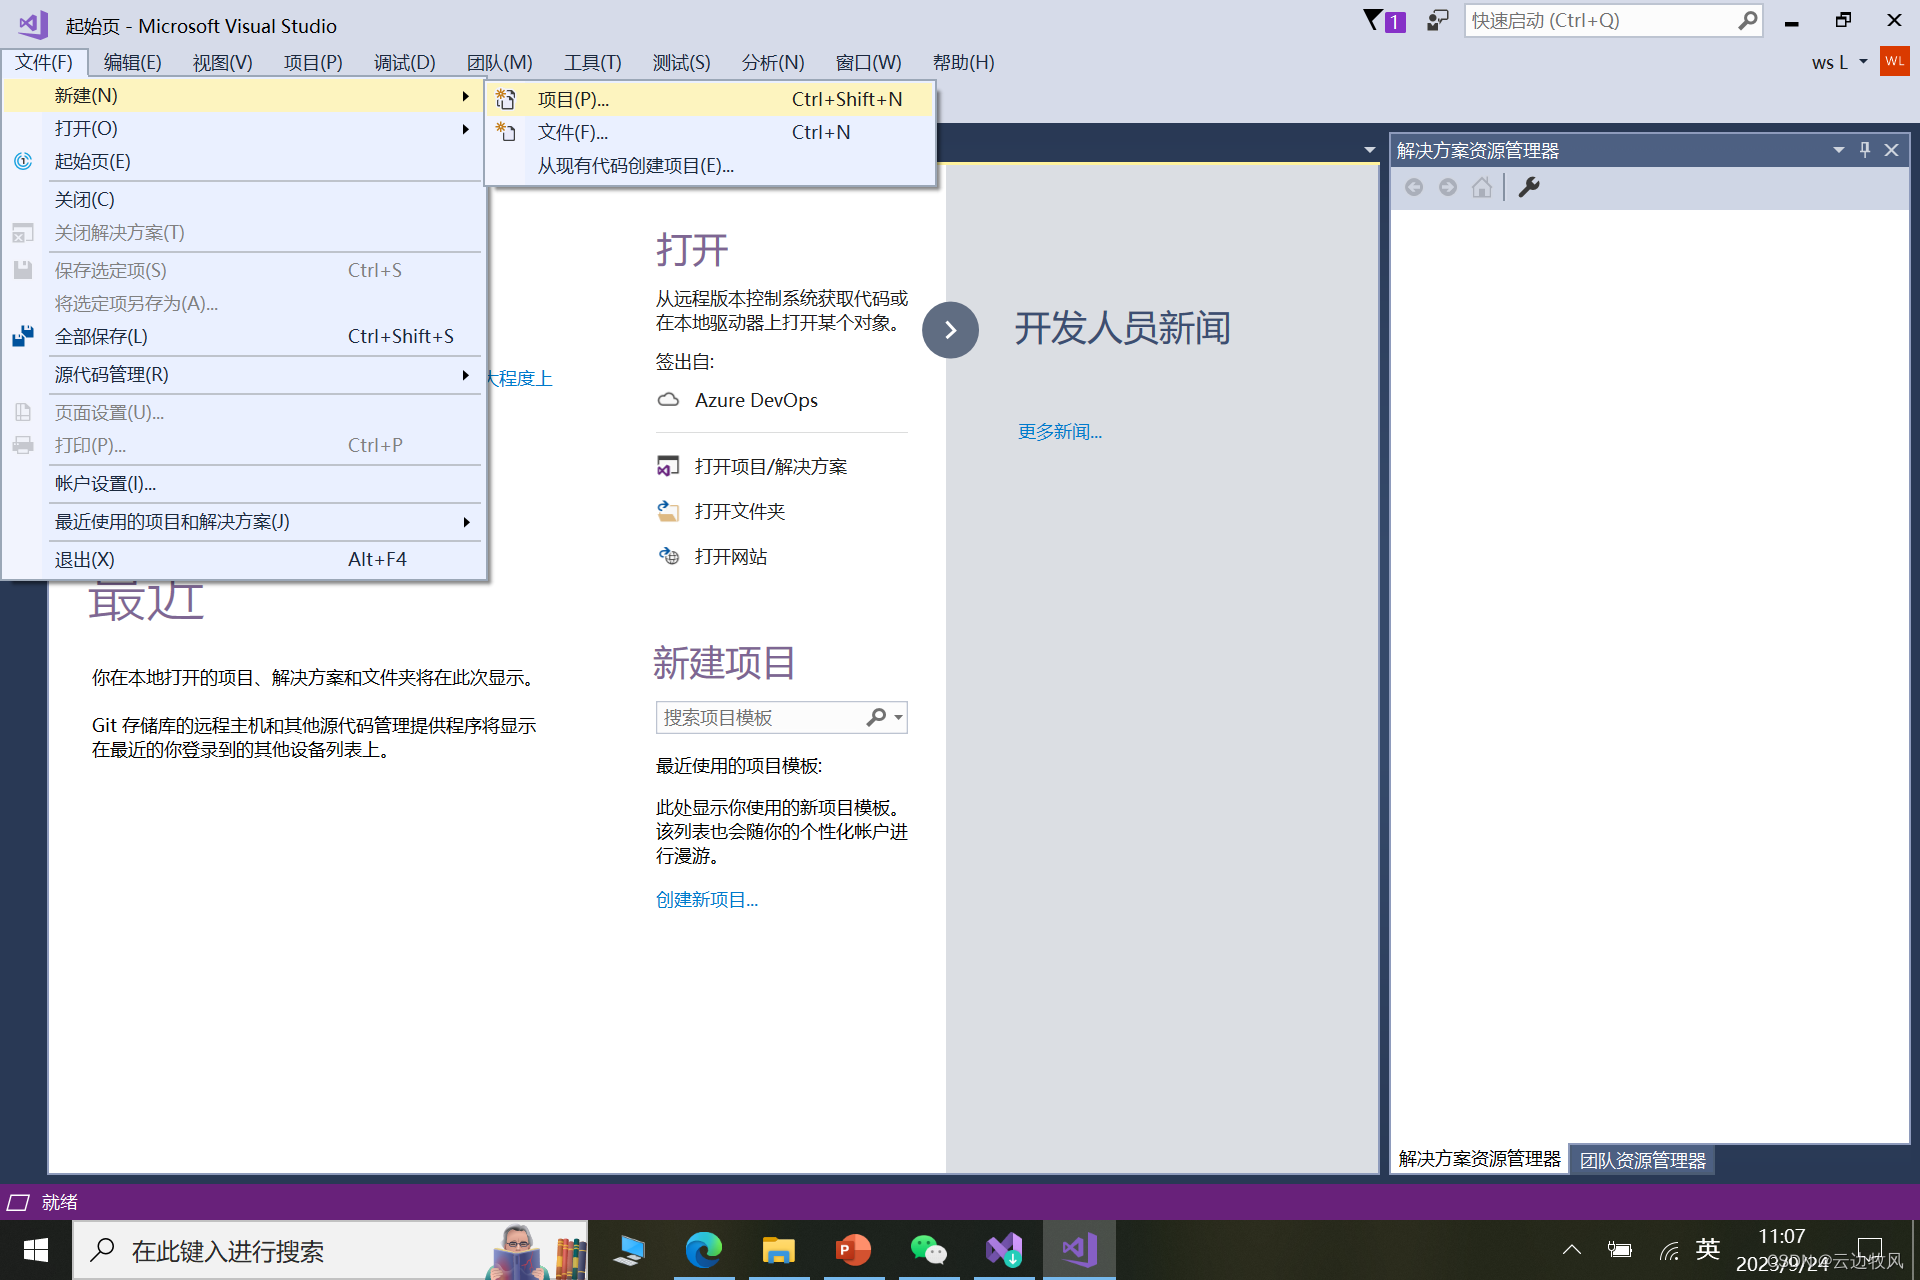The height and width of the screenshot is (1280, 1920).
Task: Toggle the Solution Explorer auto-hide pin
Action: tap(1864, 150)
